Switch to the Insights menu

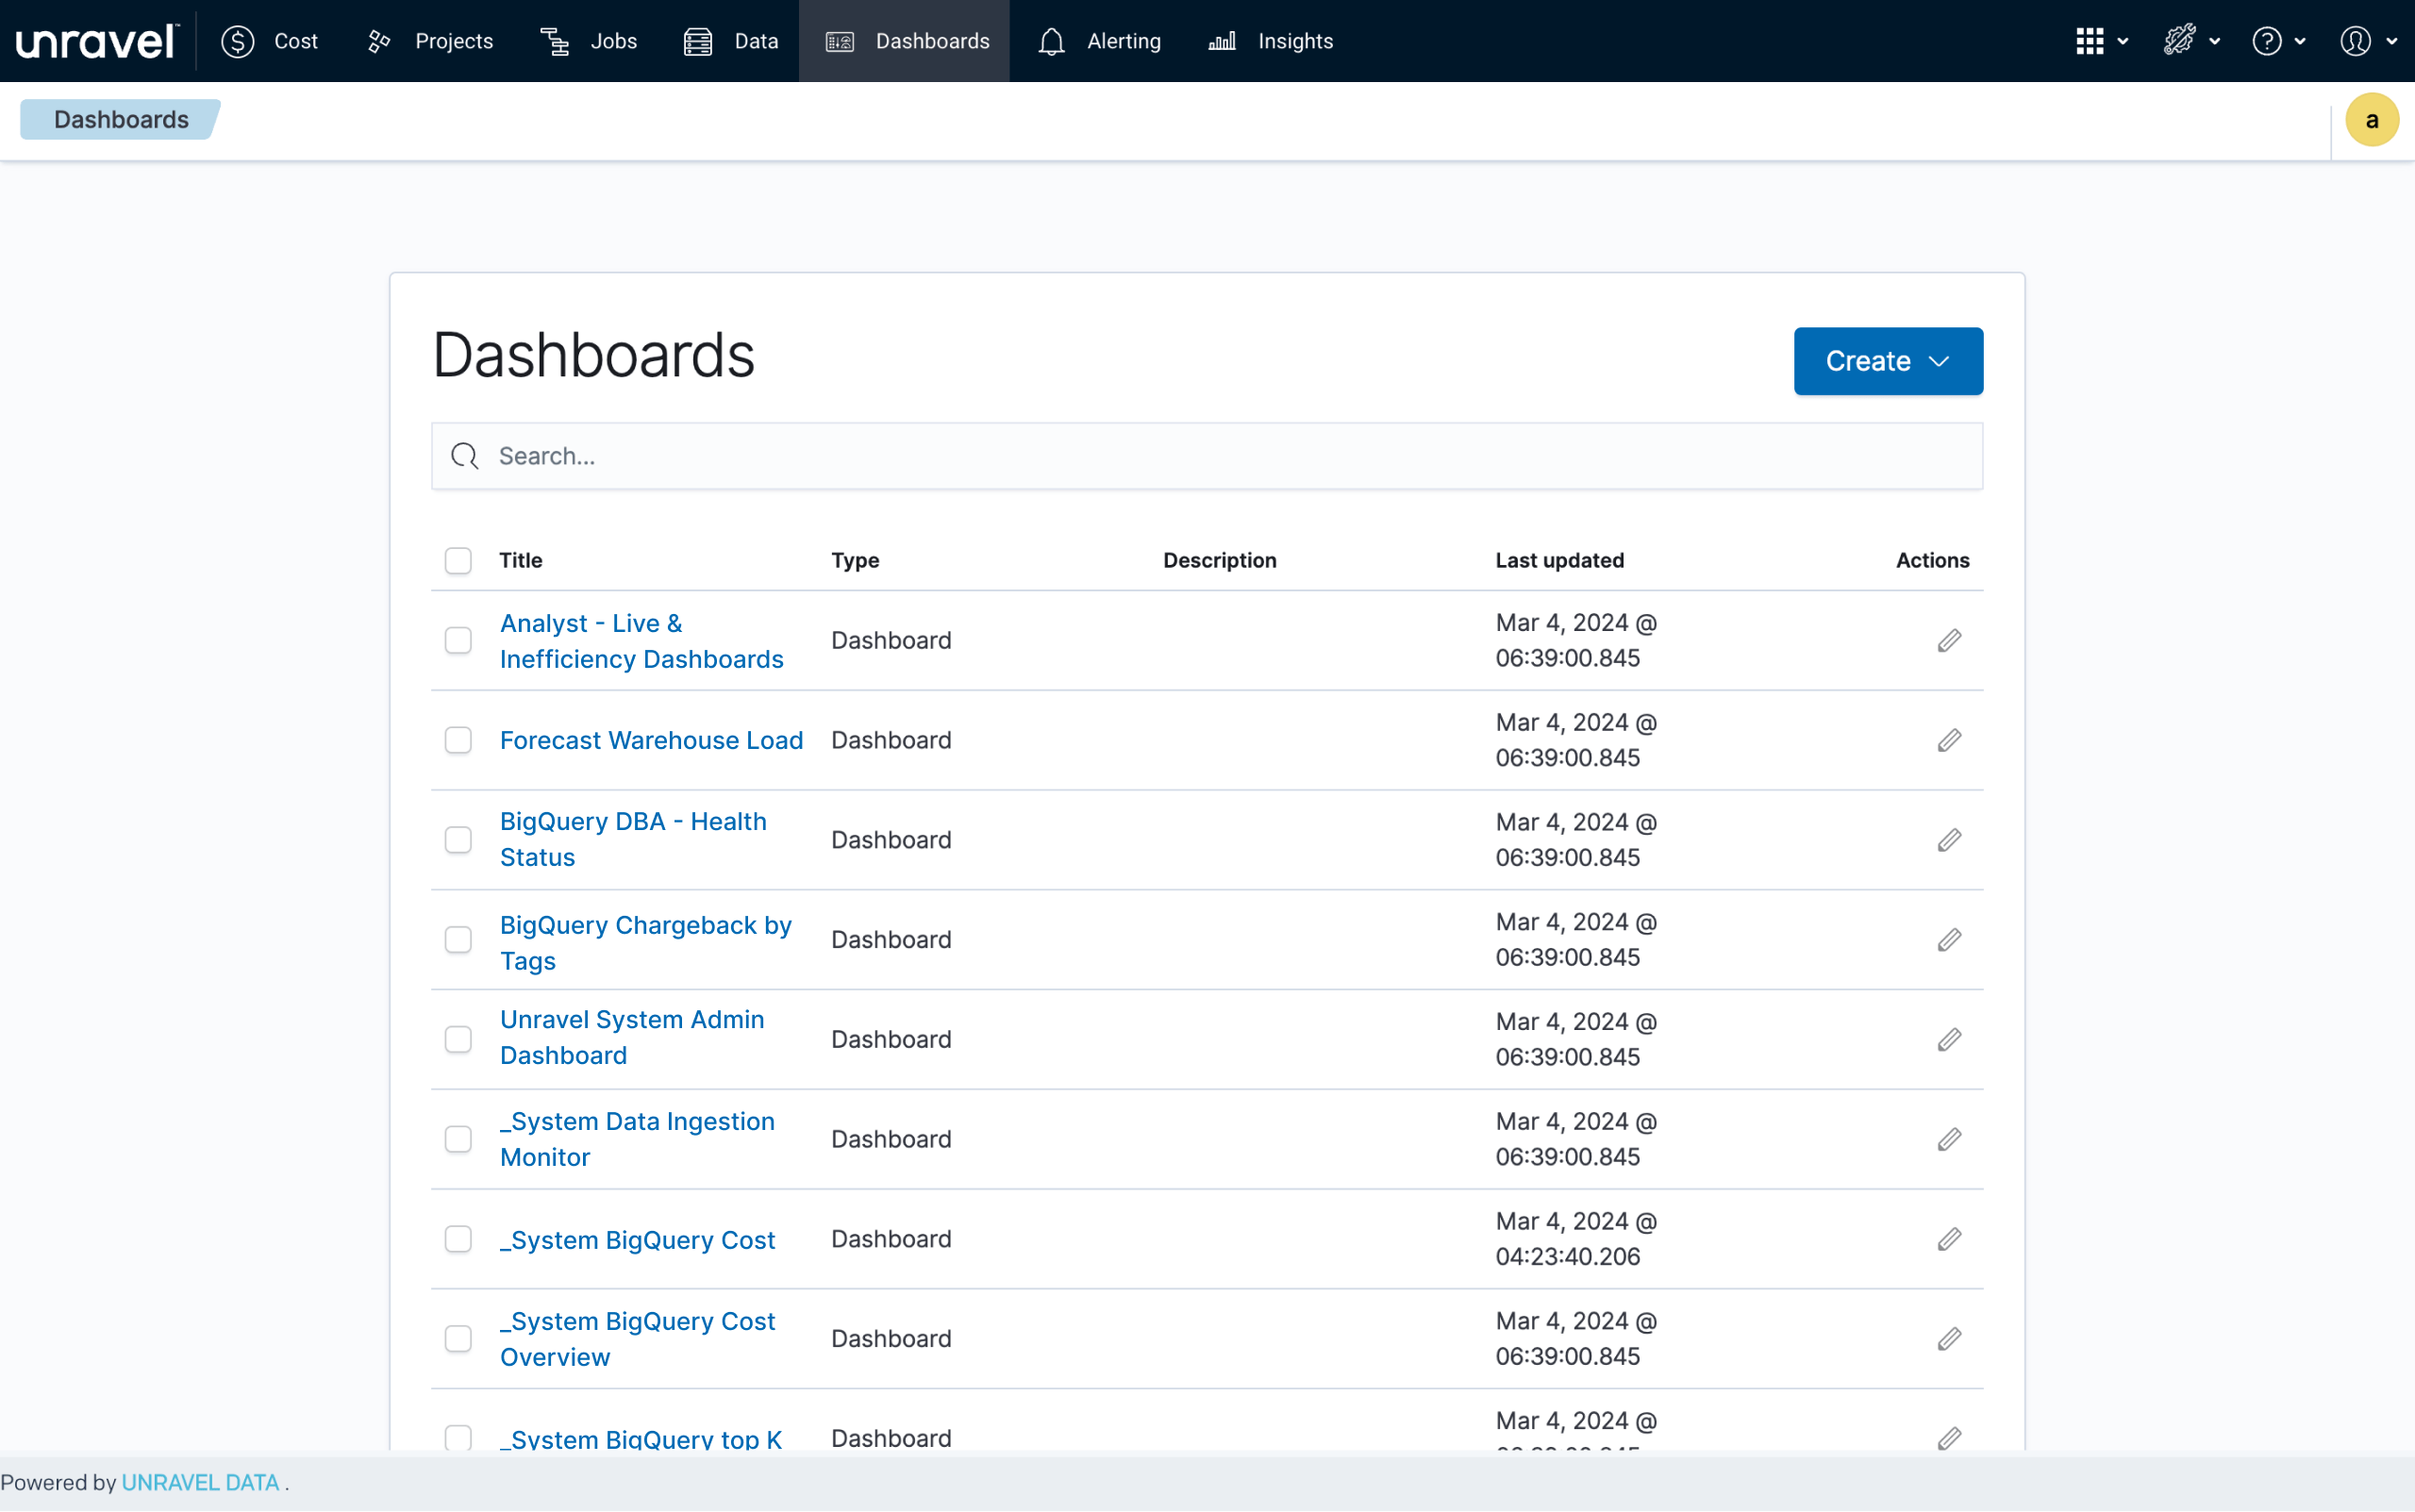(1271, 41)
